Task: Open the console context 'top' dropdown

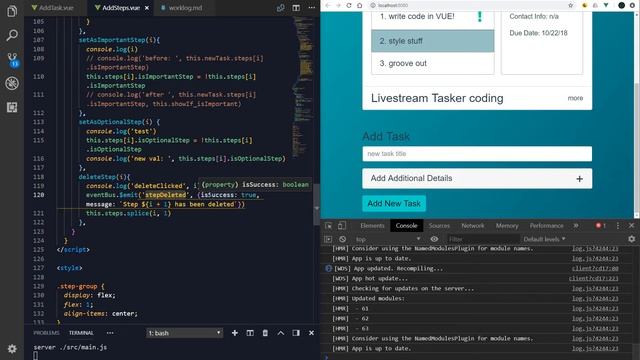Action: click(x=387, y=239)
